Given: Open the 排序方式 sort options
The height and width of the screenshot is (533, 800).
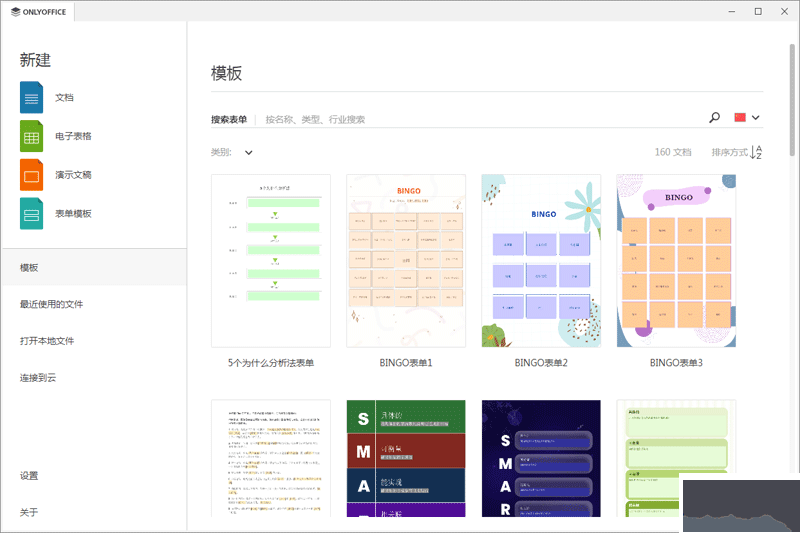Looking at the screenshot, I should [729, 153].
